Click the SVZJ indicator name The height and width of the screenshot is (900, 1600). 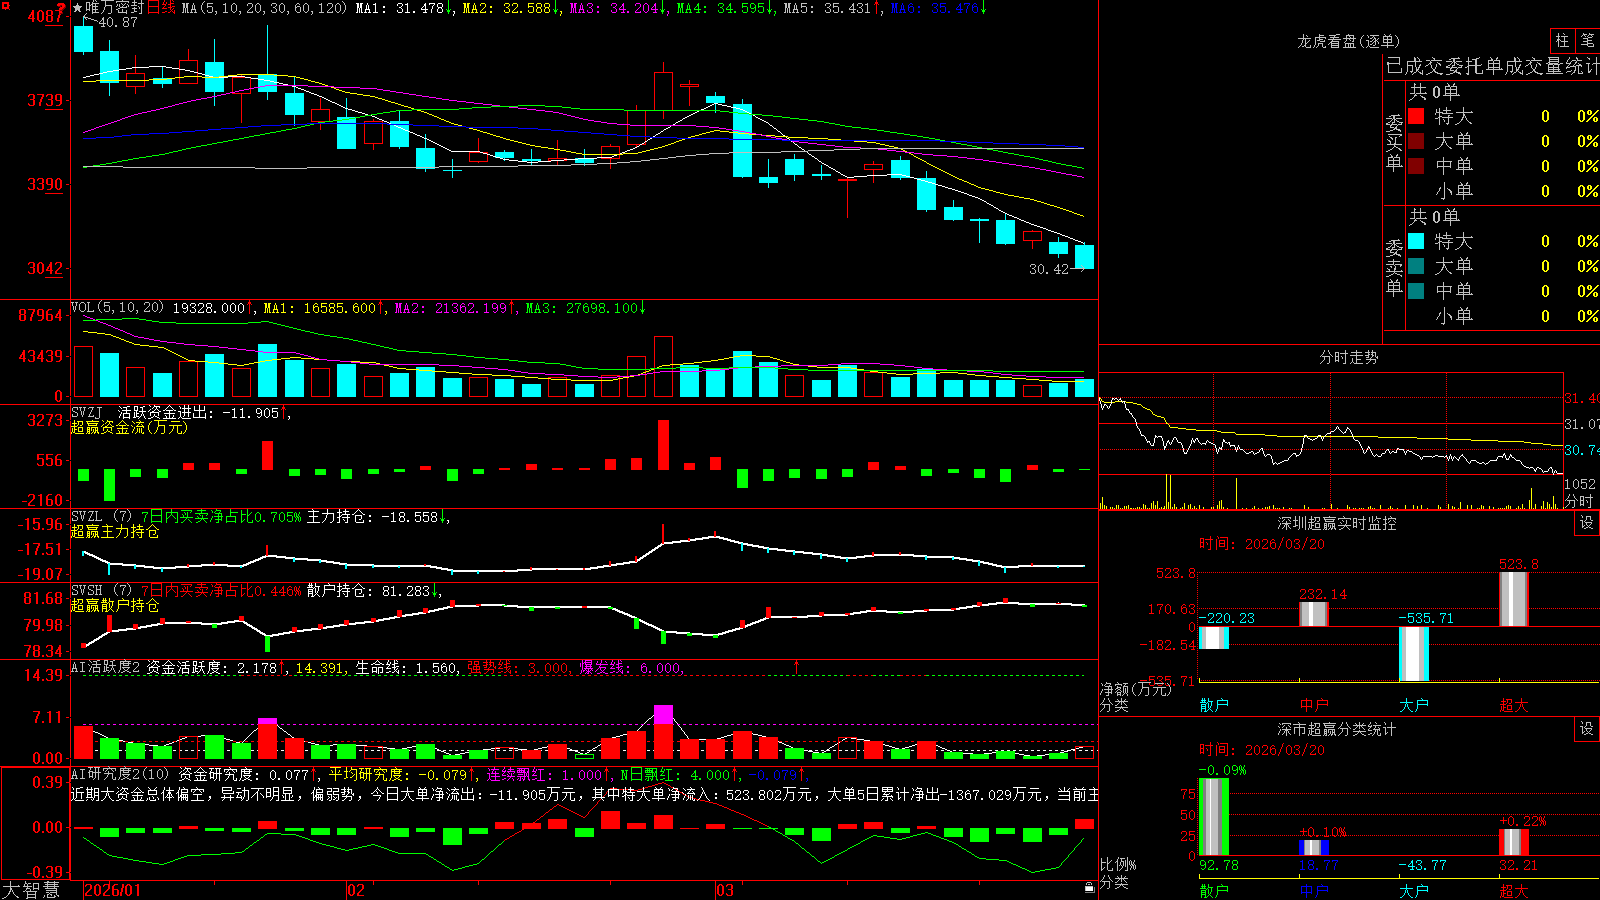pos(87,412)
